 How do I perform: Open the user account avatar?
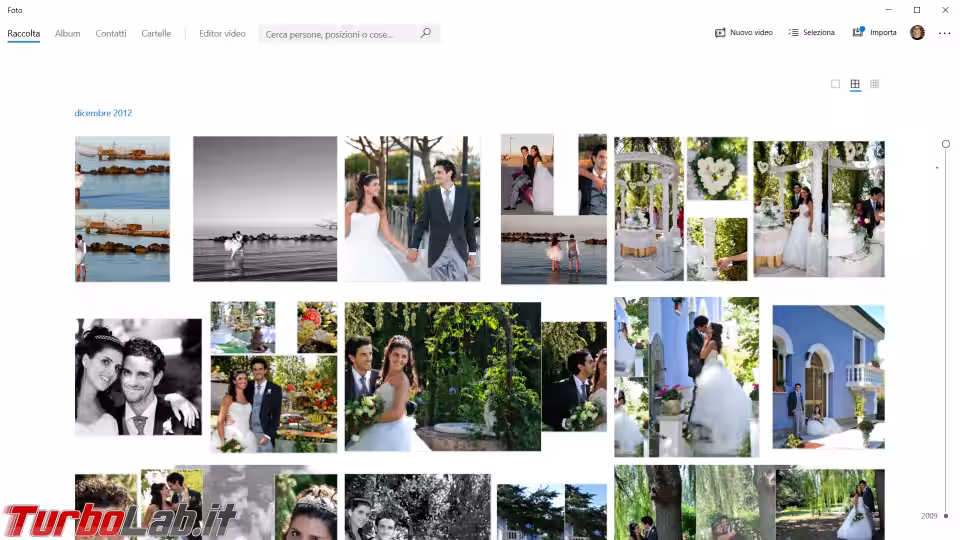pyautogui.click(x=917, y=33)
